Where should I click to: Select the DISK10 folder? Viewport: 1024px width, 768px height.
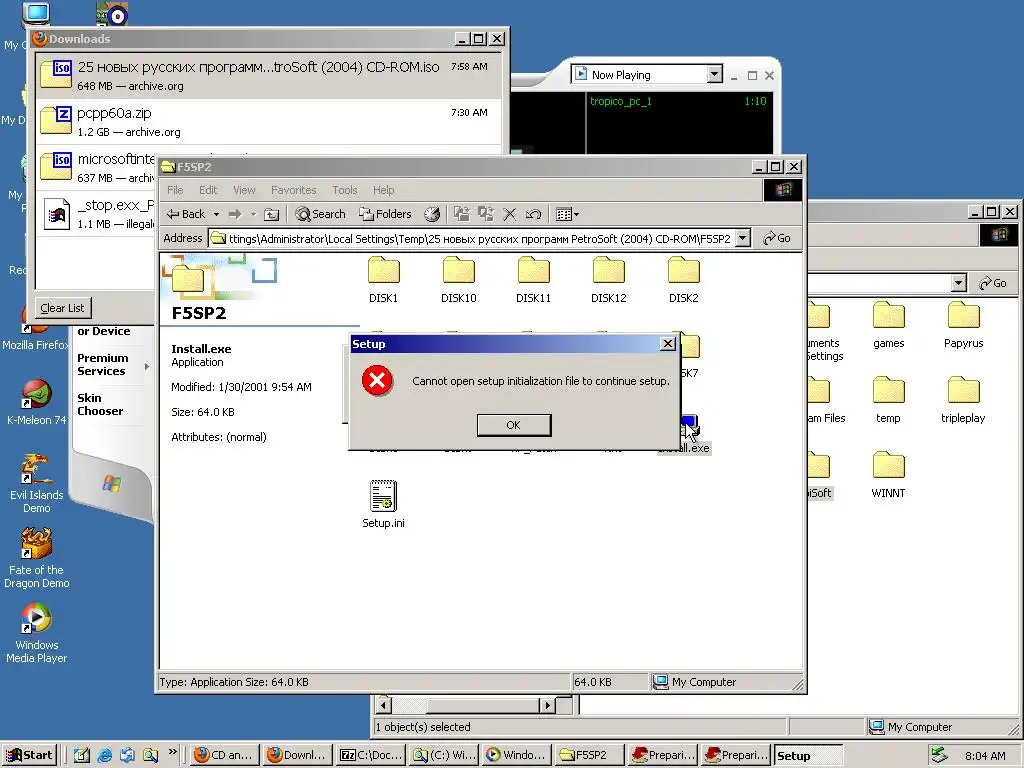coord(458,280)
